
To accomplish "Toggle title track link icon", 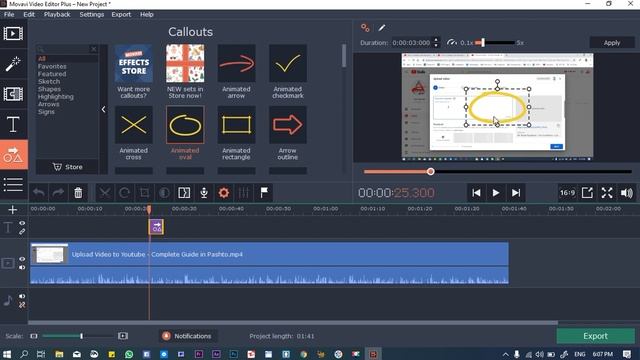I will pyautogui.click(x=22, y=231).
